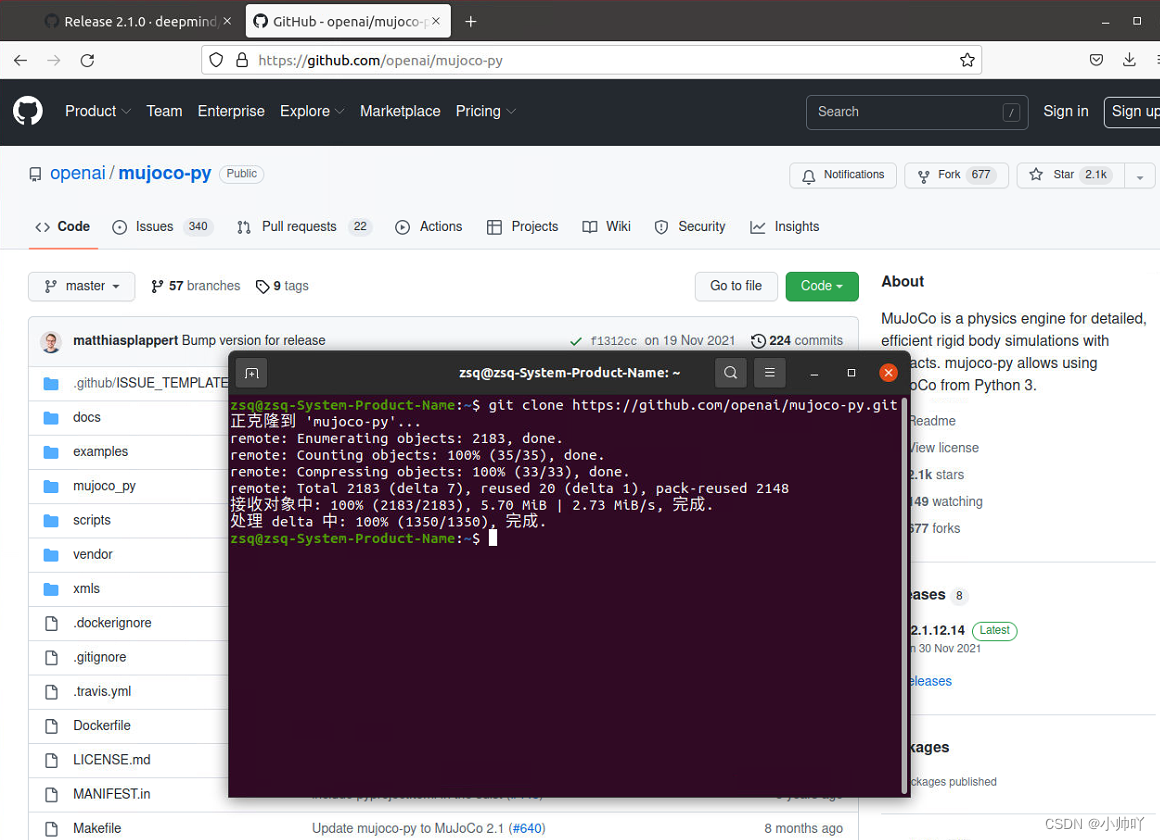Open a new browser tab with plus icon
The image size is (1160, 840).
(471, 21)
